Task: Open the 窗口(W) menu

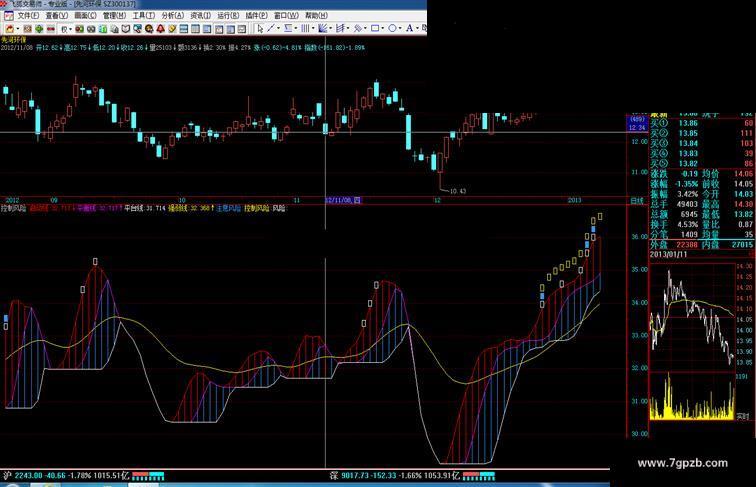Action: tap(286, 15)
